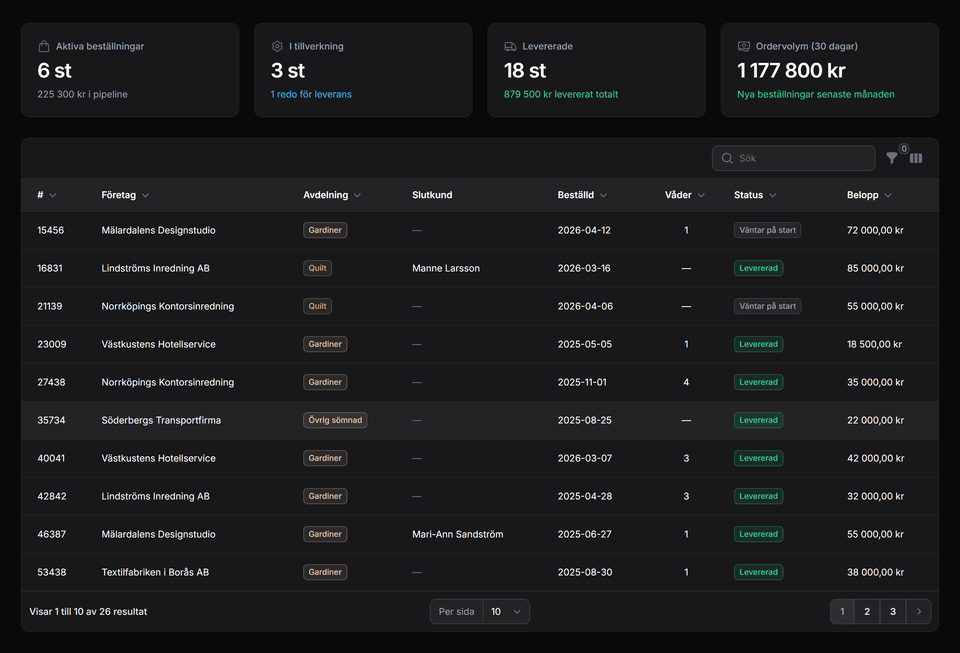Select Väntar på start status for order 21139
The width and height of the screenshot is (960, 653).
tap(767, 306)
